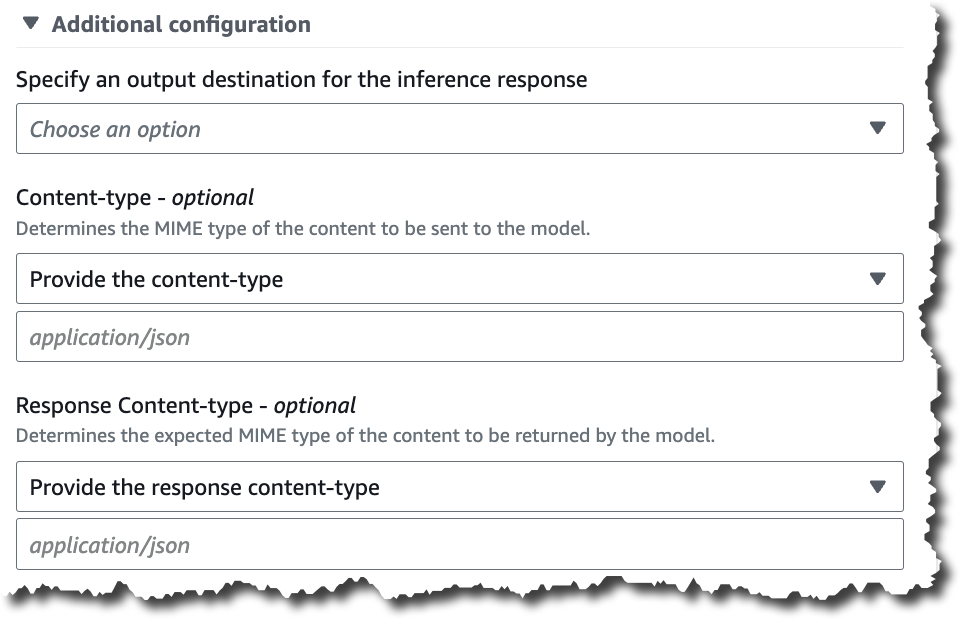Click the 'Provide the content-type' selected text
This screenshot has height=620, width=962.
[156, 279]
